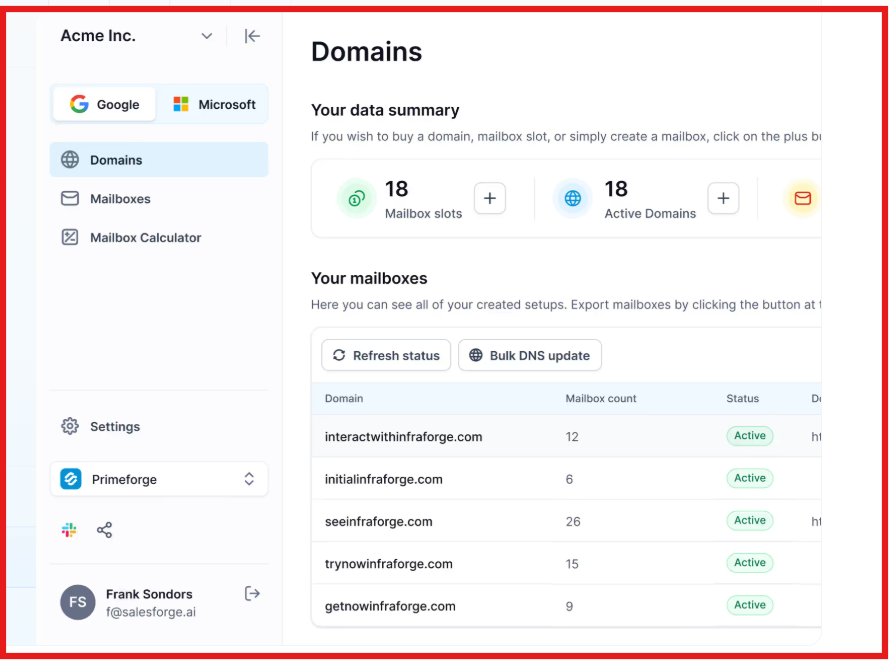The height and width of the screenshot is (663, 894).
Task: Click the FS user avatar
Action: 78,602
